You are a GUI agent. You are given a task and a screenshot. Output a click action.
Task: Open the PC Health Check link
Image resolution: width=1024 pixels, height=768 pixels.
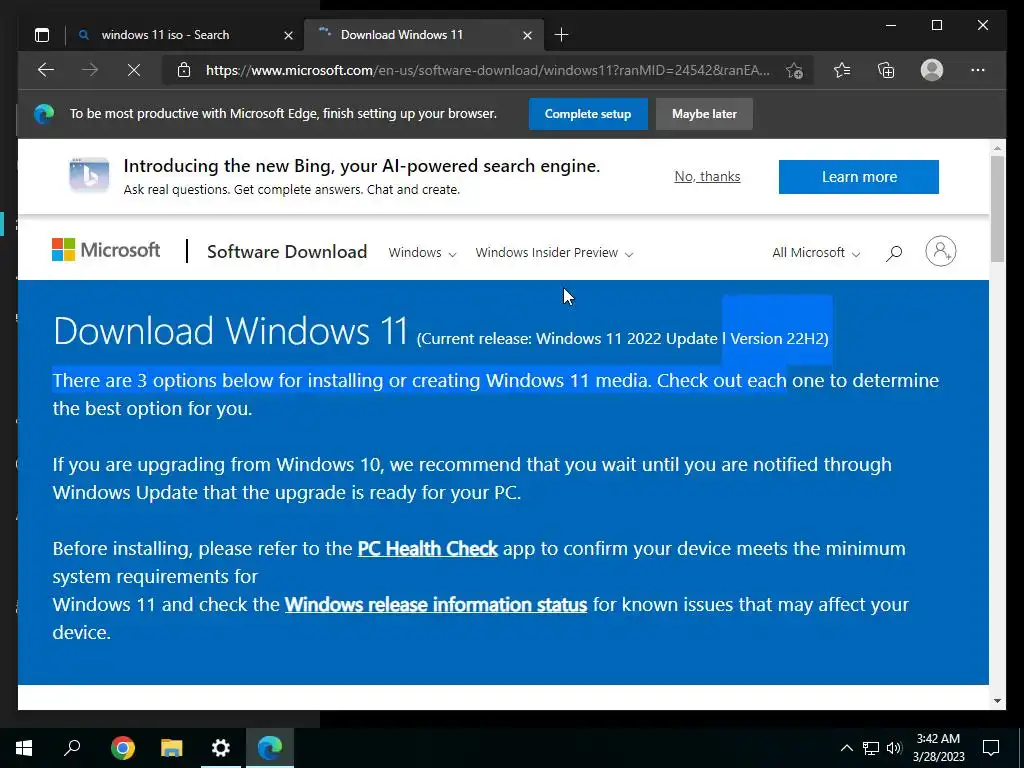tap(428, 549)
